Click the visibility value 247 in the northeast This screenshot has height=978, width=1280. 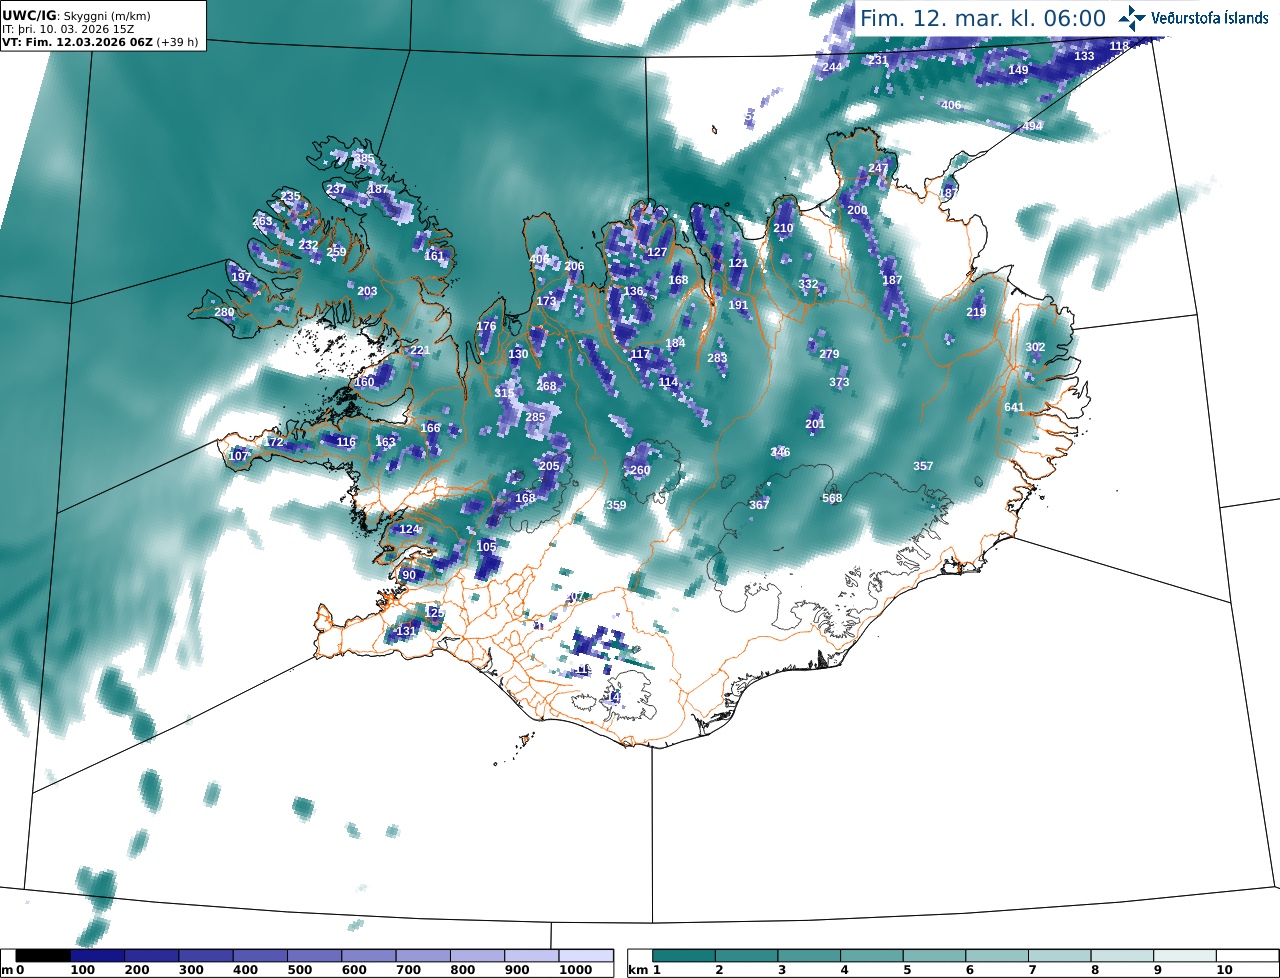pos(878,168)
